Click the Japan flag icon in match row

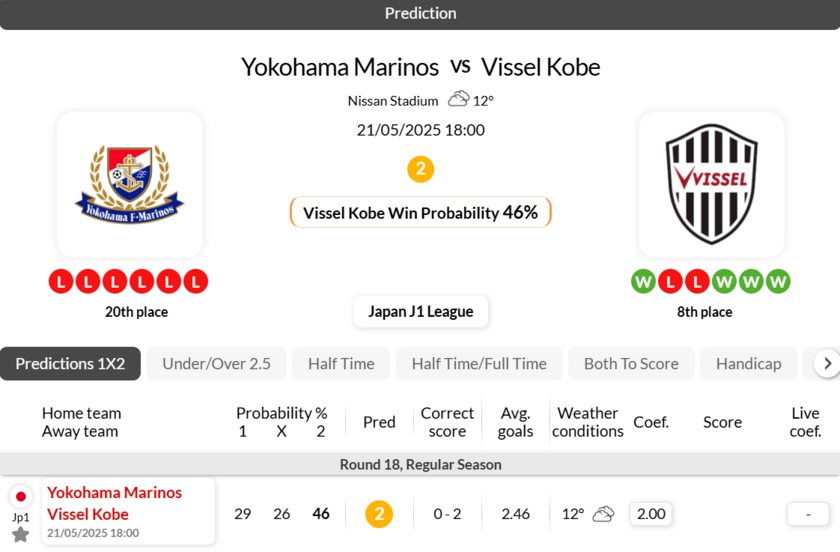coord(21,497)
